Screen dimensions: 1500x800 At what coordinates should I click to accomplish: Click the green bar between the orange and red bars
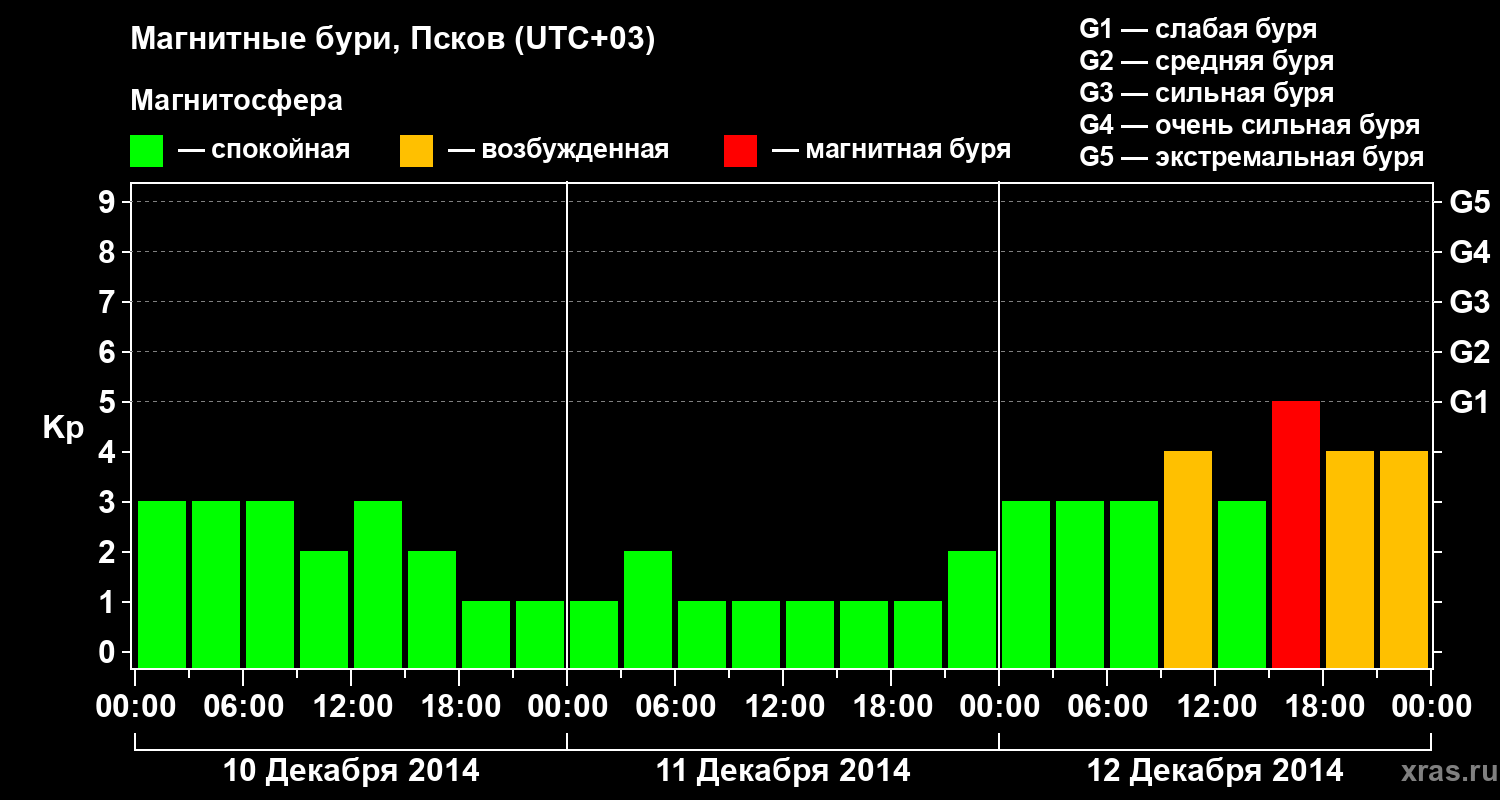[x=1242, y=584]
